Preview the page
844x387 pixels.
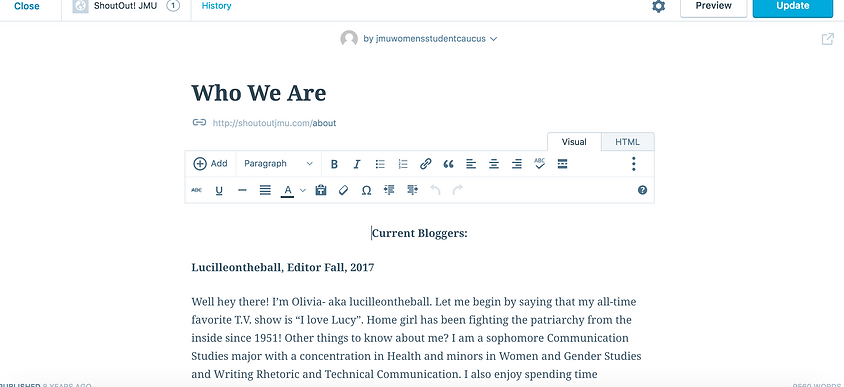[714, 7]
